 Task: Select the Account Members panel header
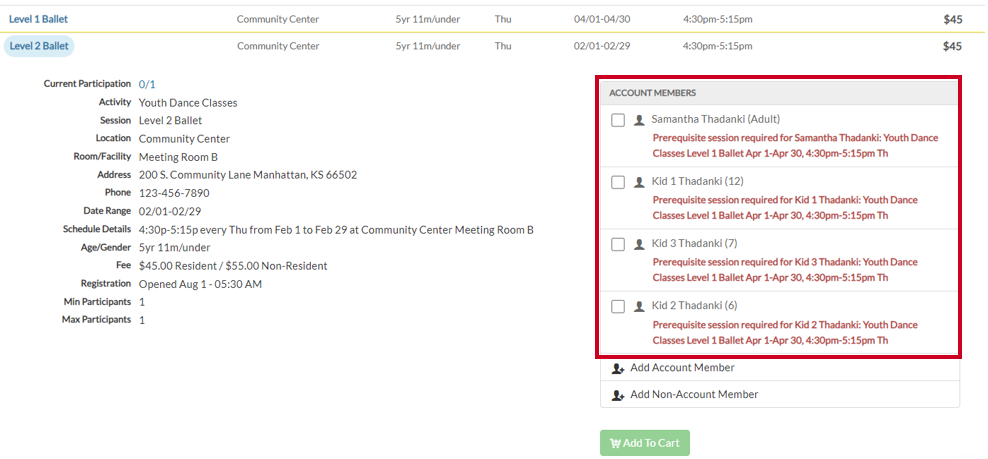click(x=779, y=93)
